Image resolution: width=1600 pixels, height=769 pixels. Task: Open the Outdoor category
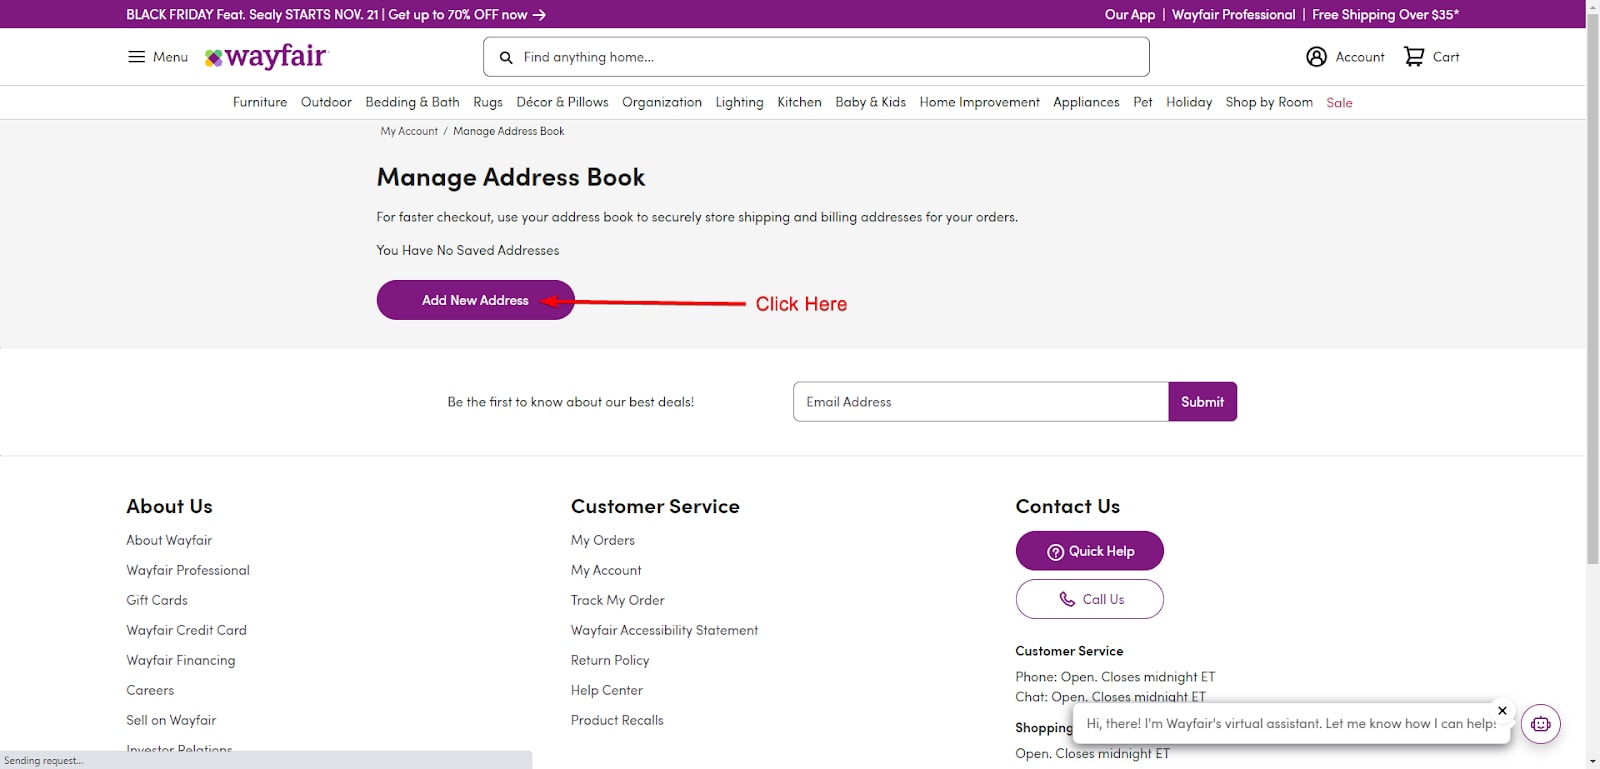[x=326, y=102]
